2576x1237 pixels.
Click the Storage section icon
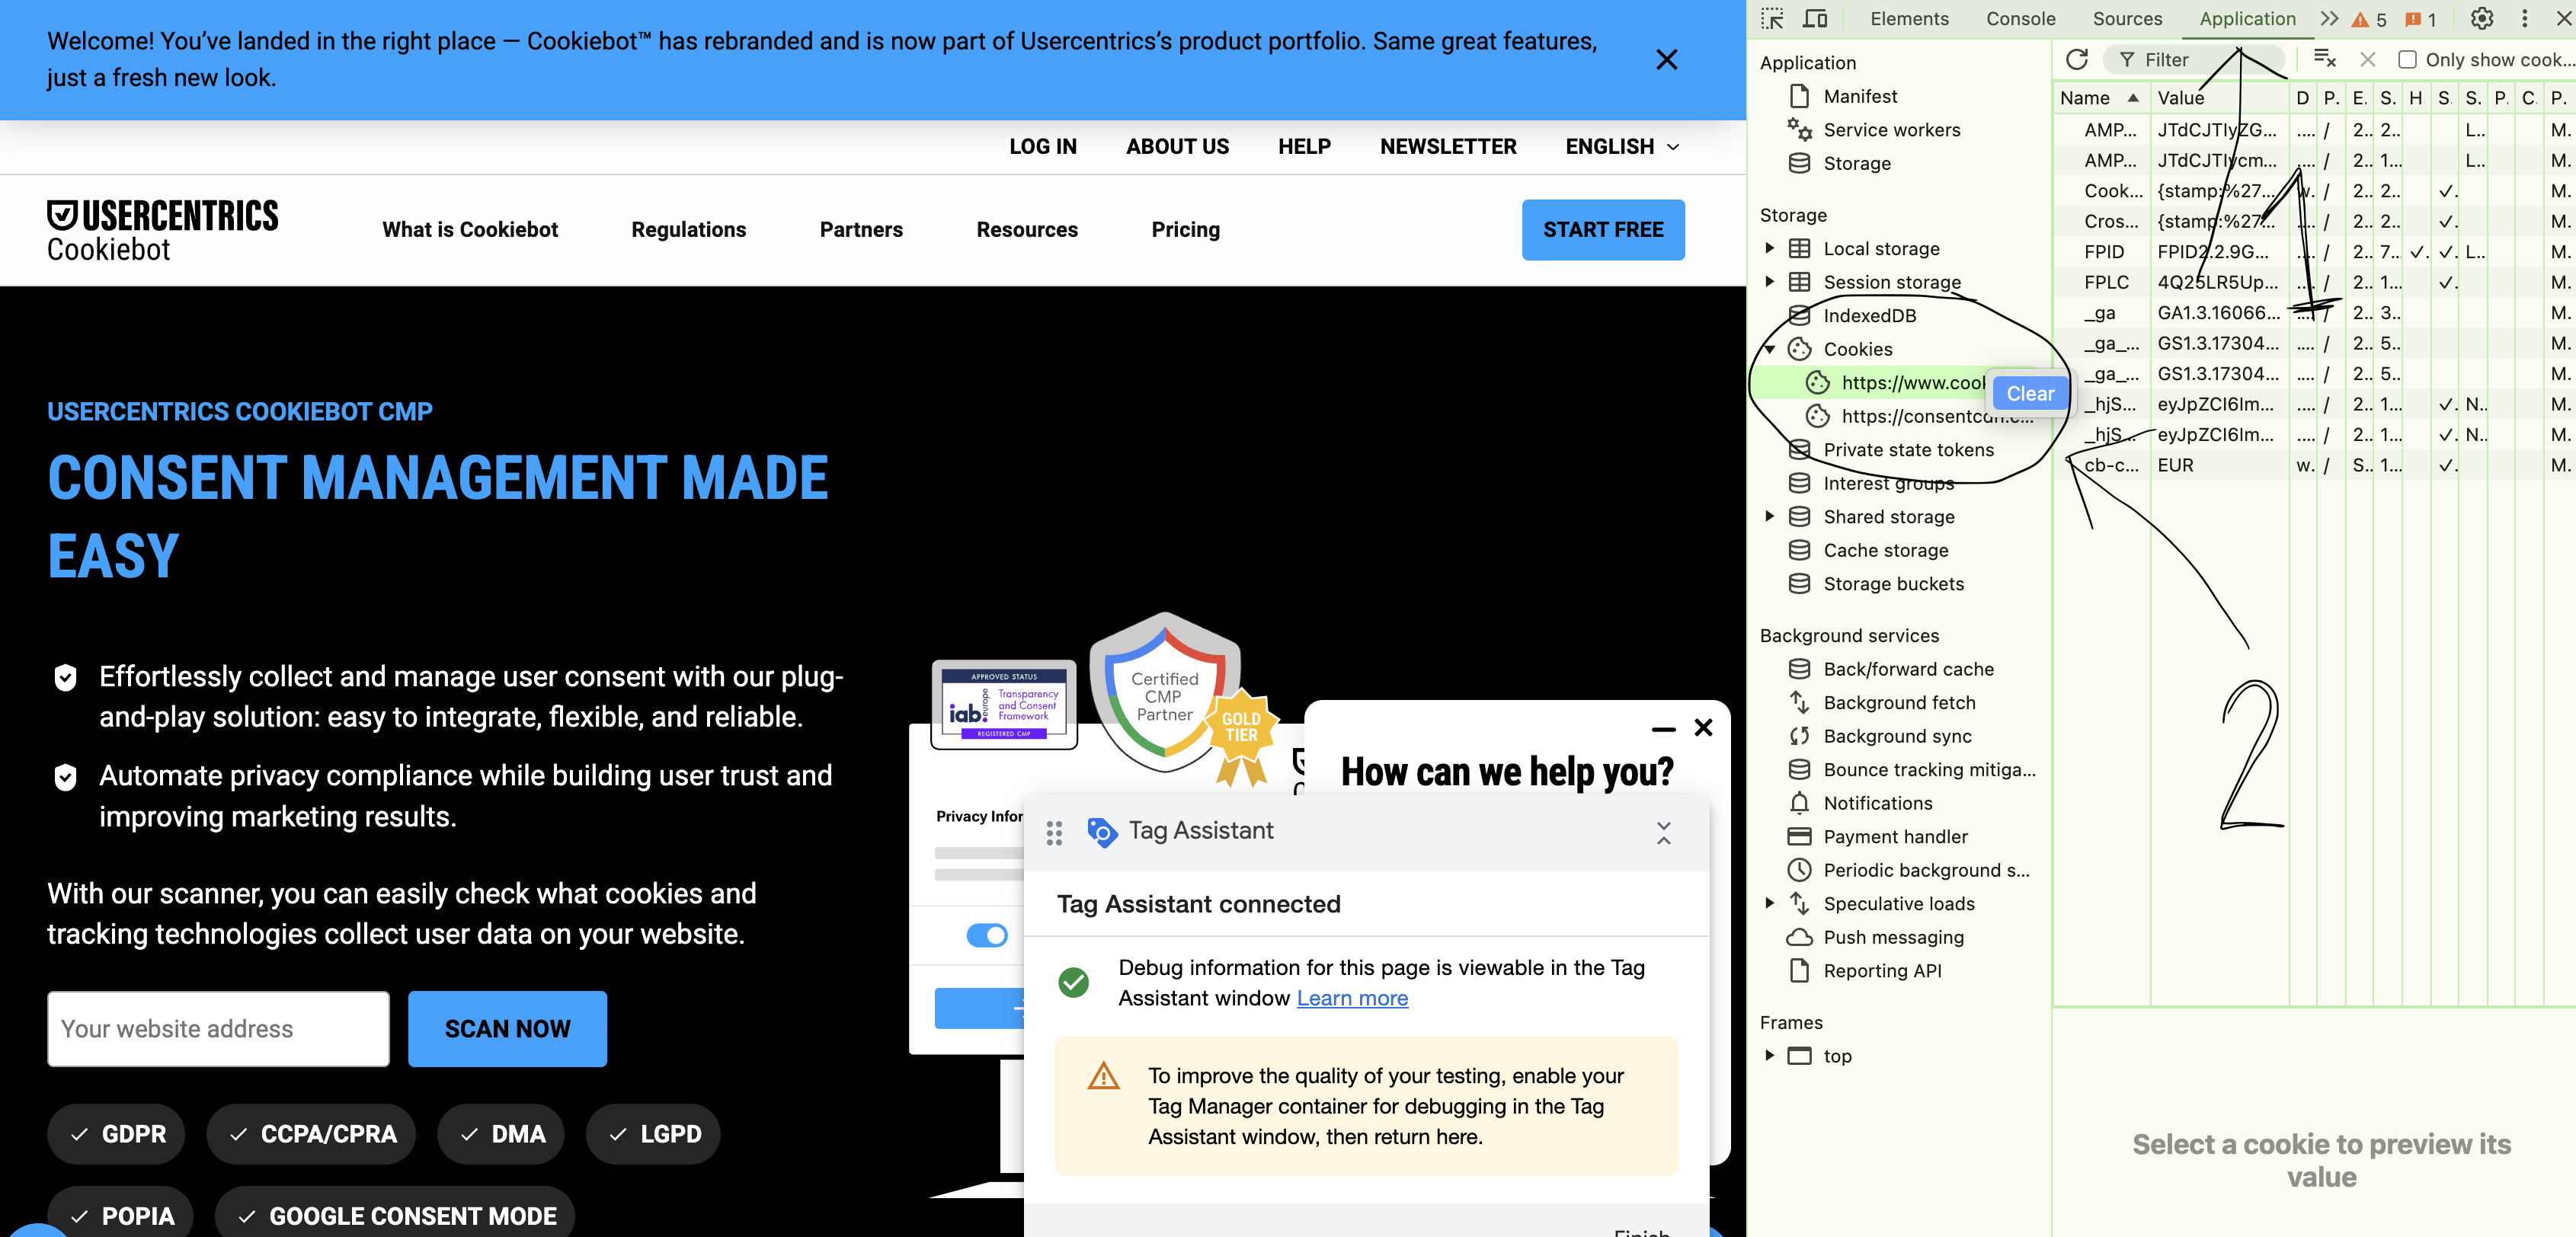(x=1800, y=163)
